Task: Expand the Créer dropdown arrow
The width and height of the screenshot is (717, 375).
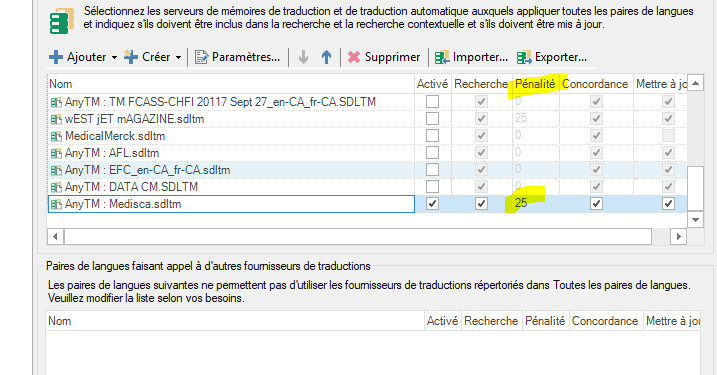Action: coord(178,58)
